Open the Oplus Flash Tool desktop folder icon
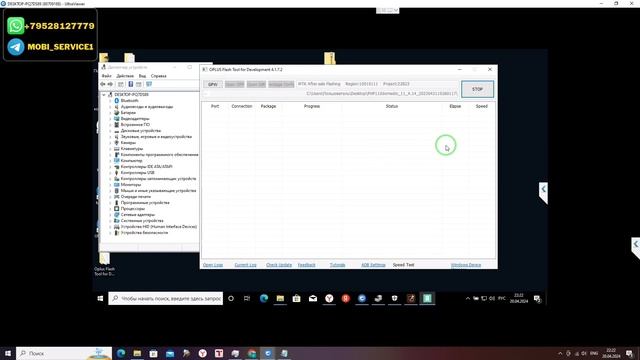Viewport: 640px width, 360px height. coord(104,259)
